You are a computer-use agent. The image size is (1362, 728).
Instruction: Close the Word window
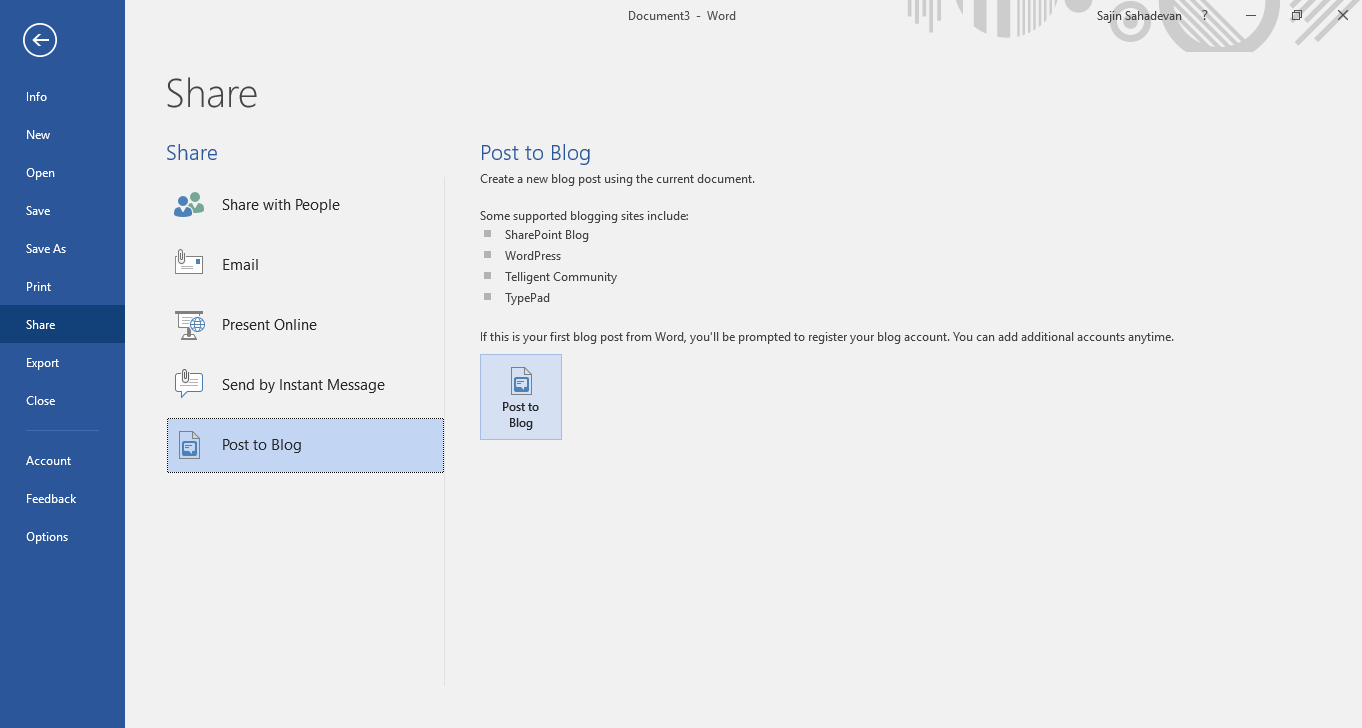pos(1343,16)
